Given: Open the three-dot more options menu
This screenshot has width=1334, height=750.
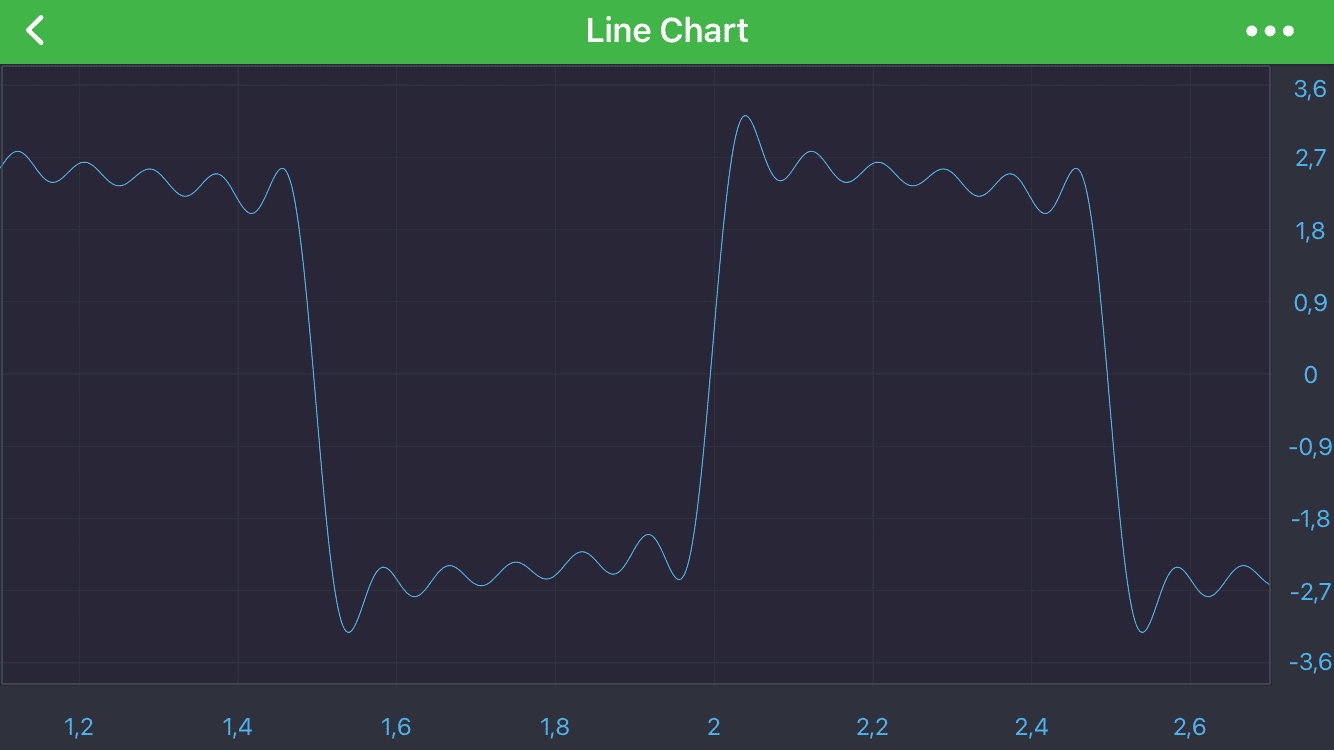Looking at the screenshot, I should tap(1269, 31).
